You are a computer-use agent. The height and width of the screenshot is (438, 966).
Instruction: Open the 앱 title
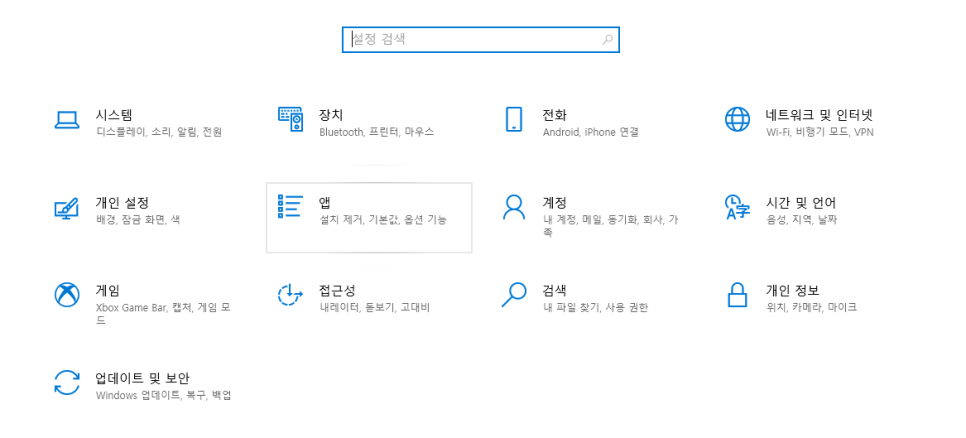coord(325,203)
